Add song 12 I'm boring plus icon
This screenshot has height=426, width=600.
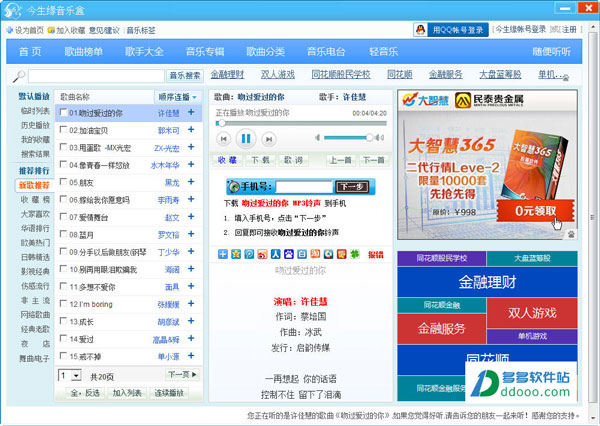(191, 304)
